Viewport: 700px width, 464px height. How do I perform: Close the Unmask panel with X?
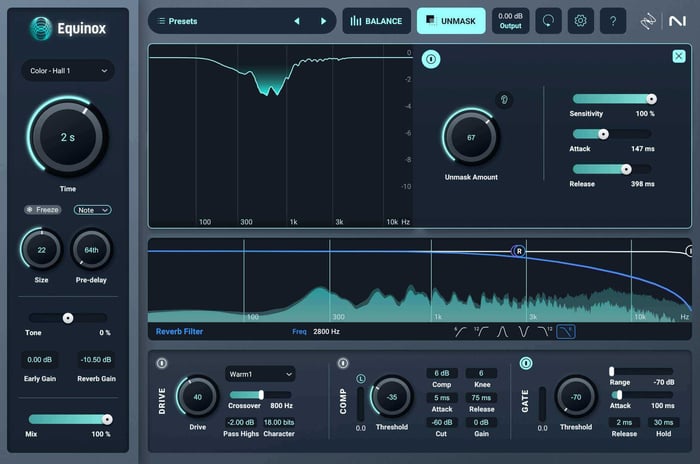tap(679, 56)
